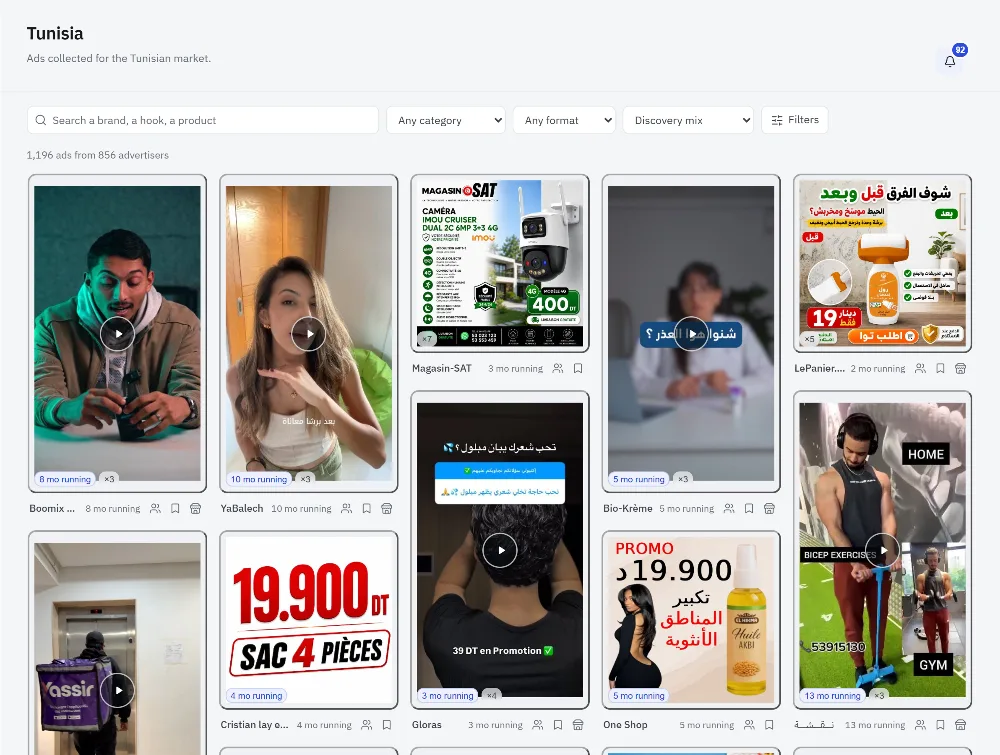Open store icon on 13 mo running row
Screen dimensions: 1000x755
(960, 724)
